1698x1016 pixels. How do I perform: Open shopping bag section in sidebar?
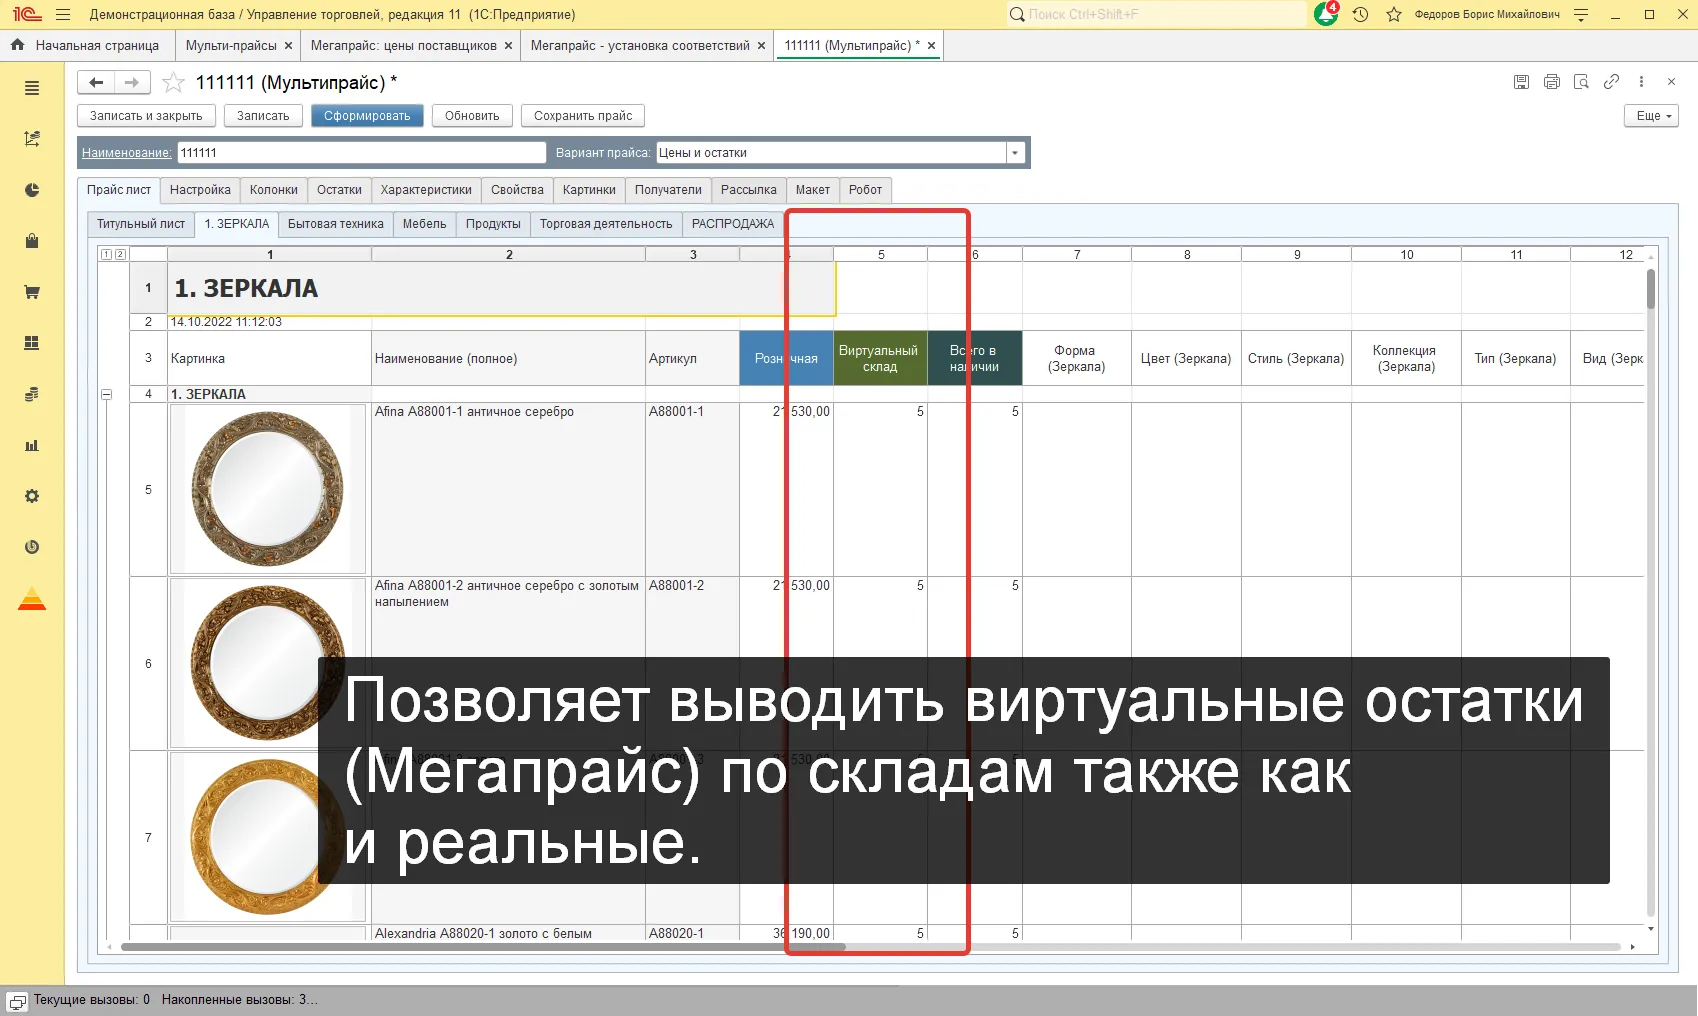(x=32, y=241)
